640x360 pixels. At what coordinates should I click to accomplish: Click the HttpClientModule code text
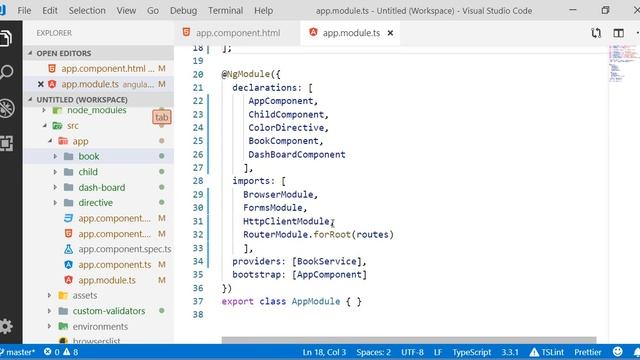(287, 221)
